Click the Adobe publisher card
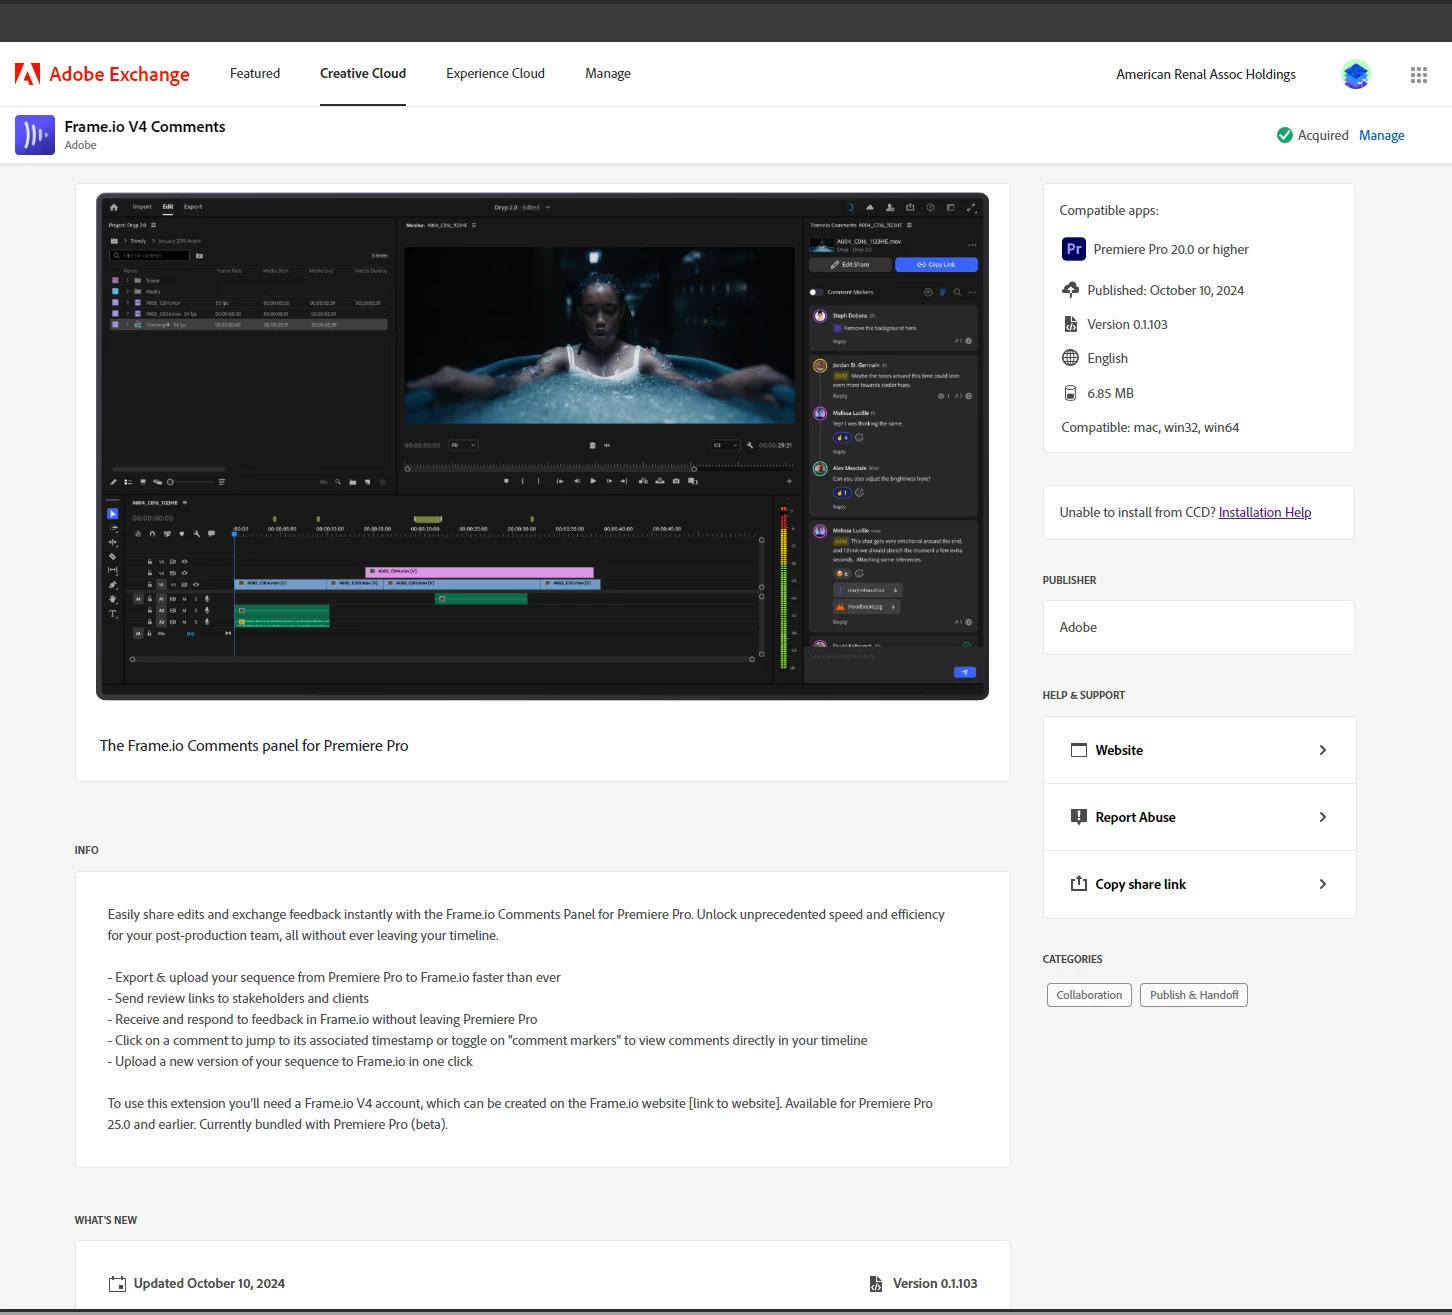 click(1199, 627)
